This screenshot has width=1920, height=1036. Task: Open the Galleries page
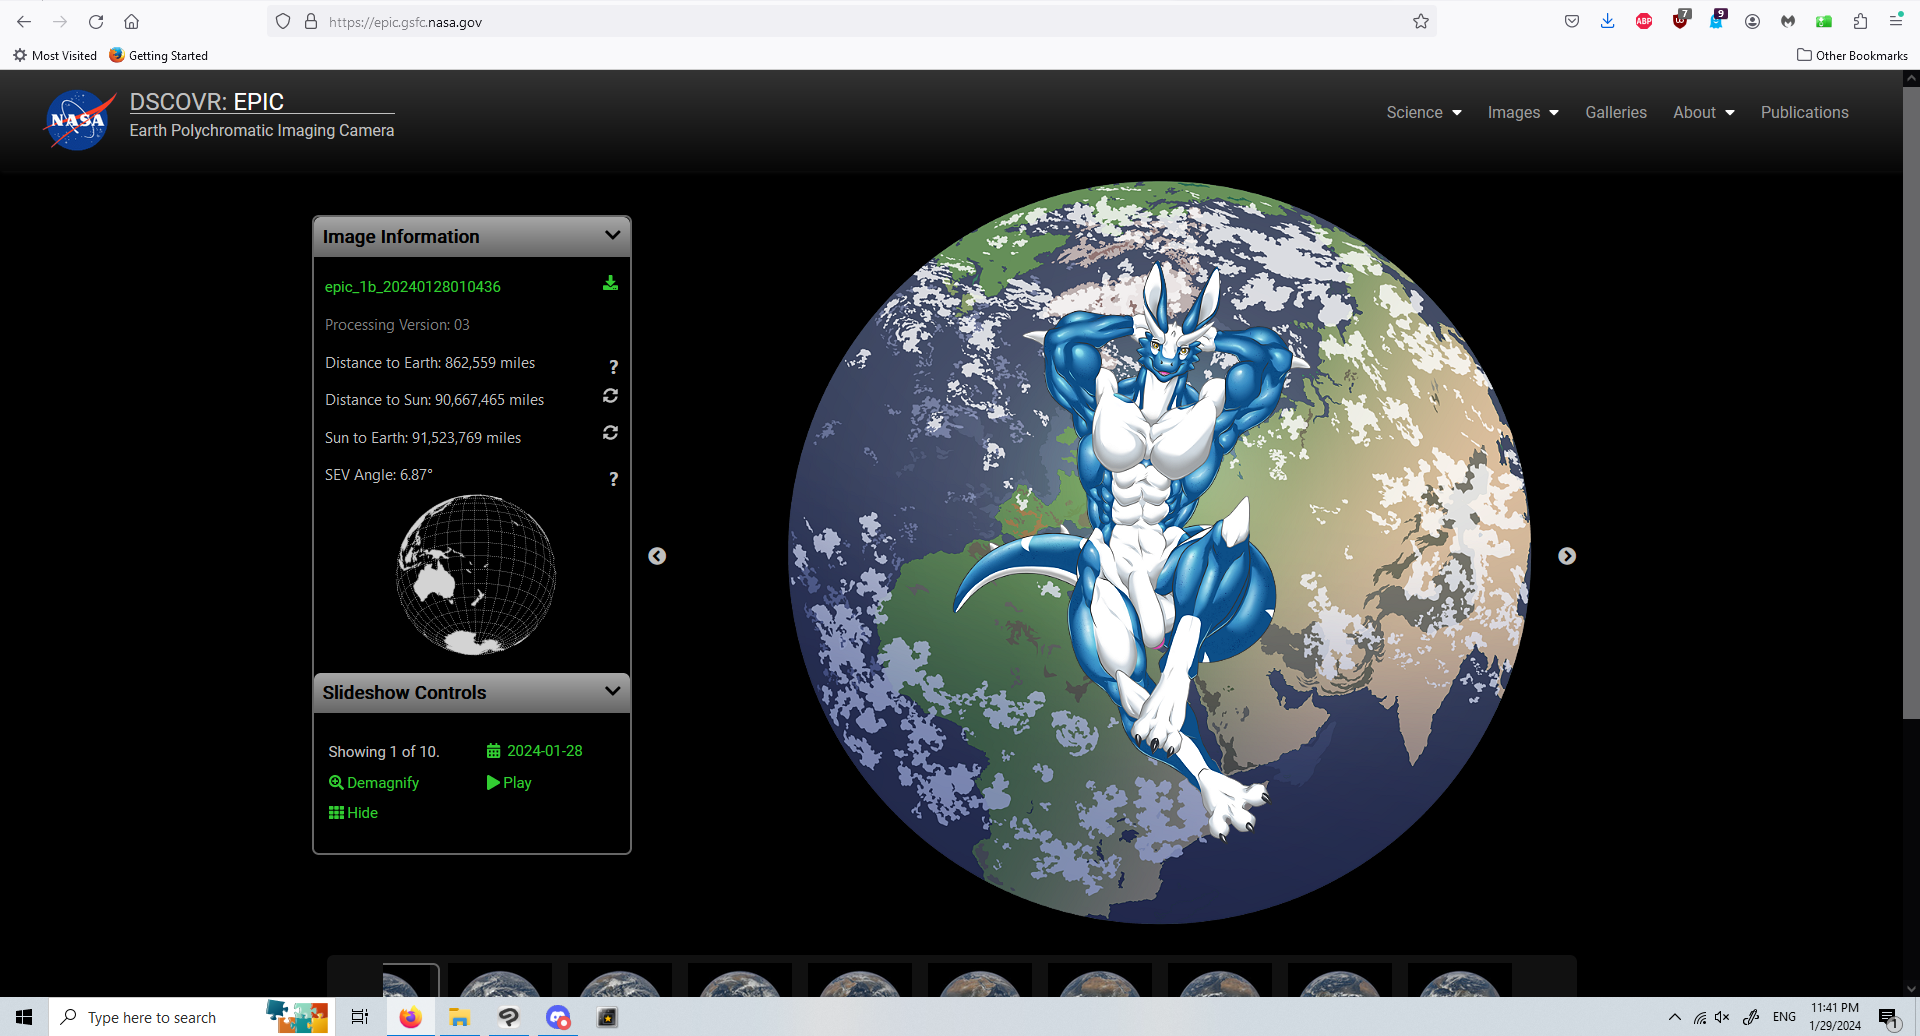click(x=1616, y=112)
